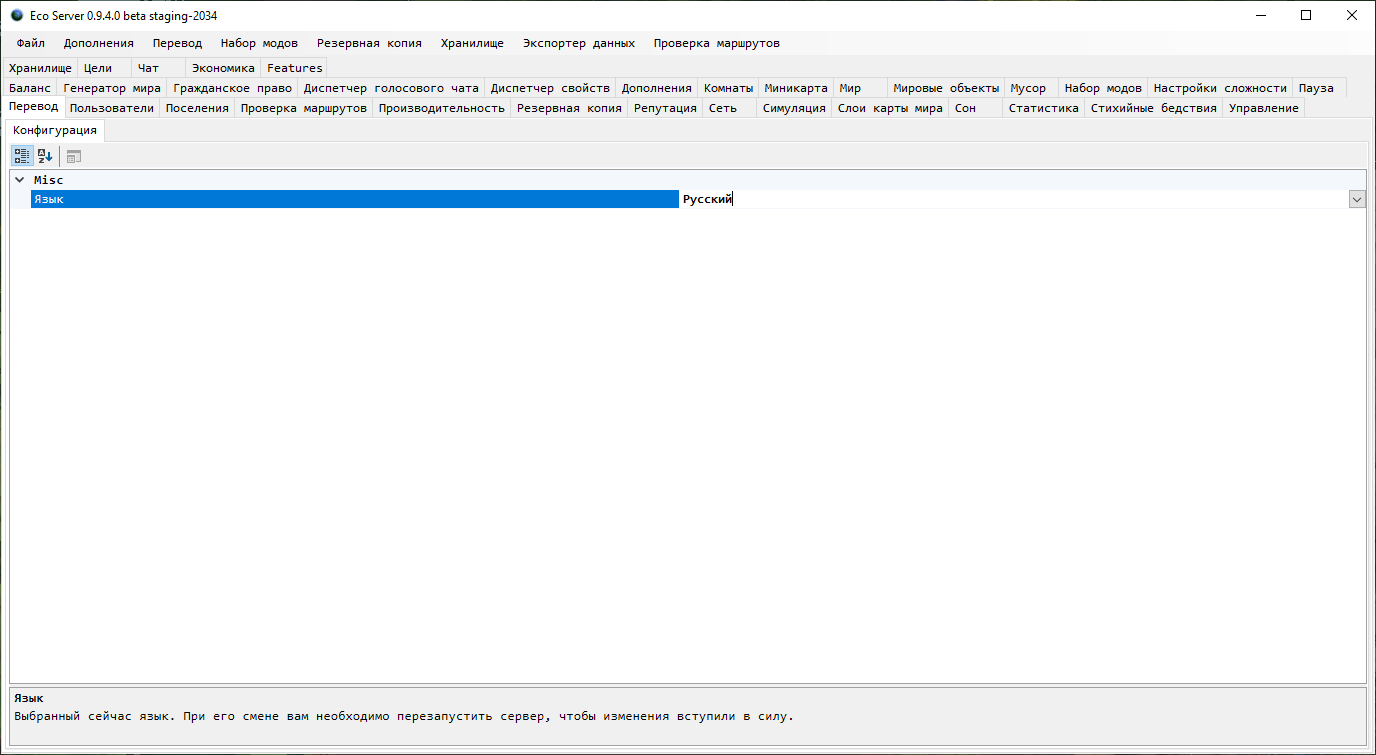Viewport: 1376px width, 755px height.
Task: Switch to the Хранилище tab
Action: [40, 68]
